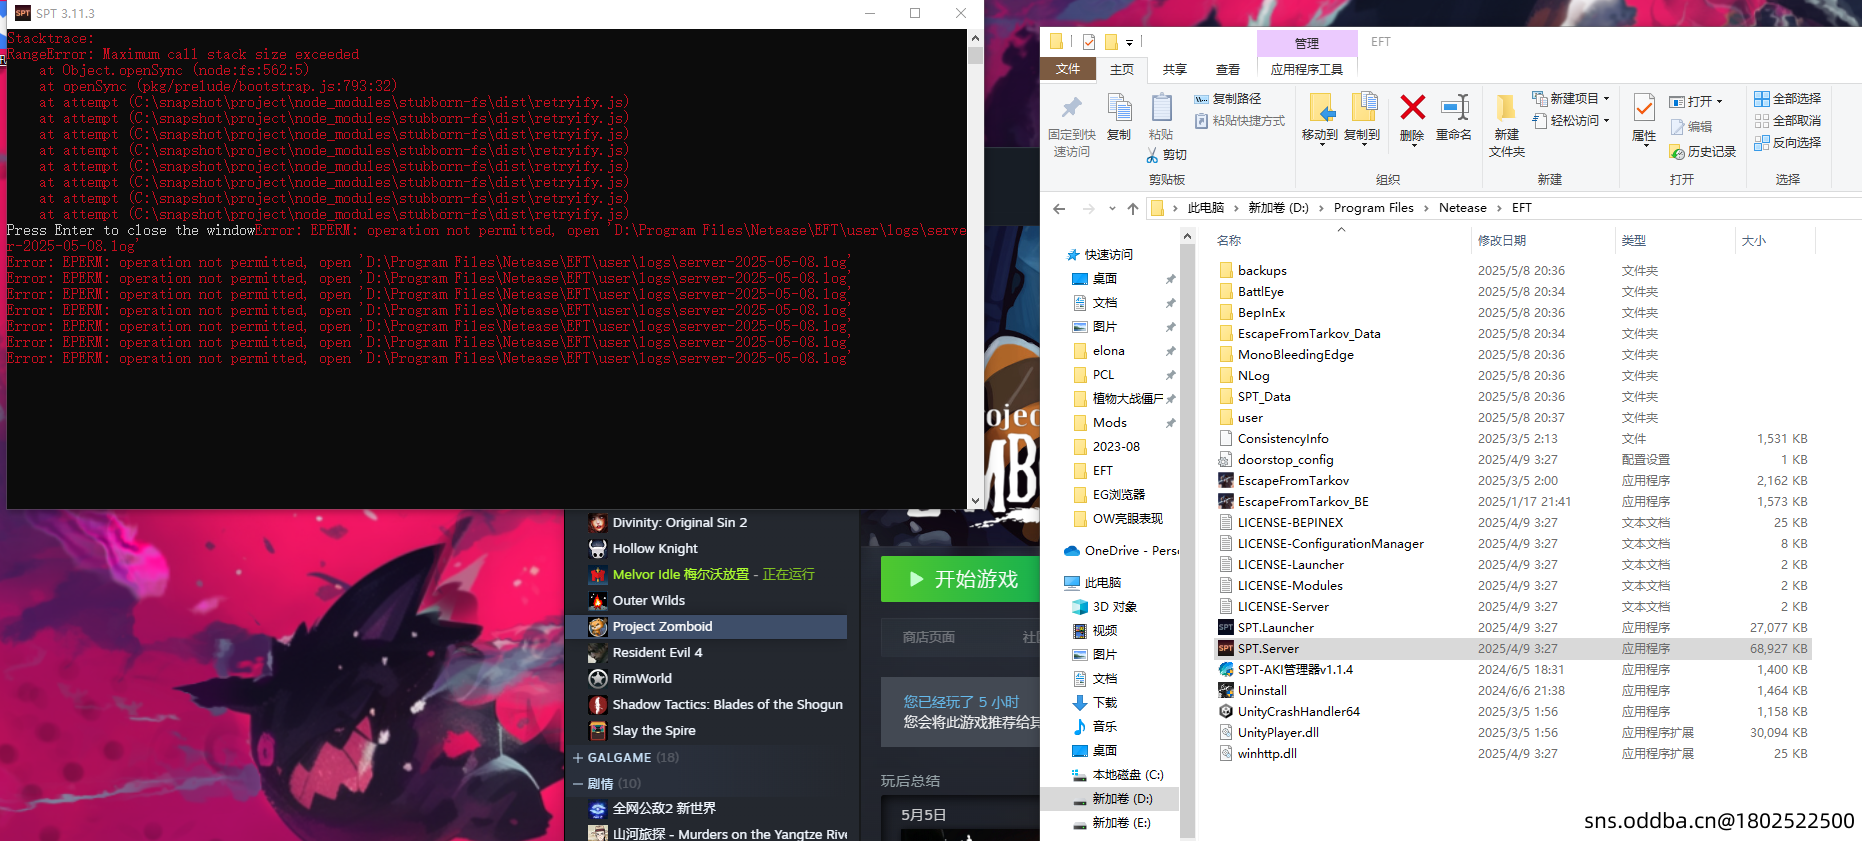Click Netease in the address breadcrumb
This screenshot has width=1862, height=841.
[1463, 208]
